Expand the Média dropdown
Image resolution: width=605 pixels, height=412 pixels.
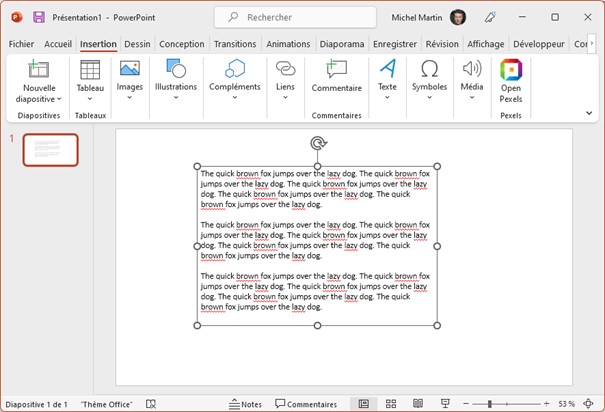coord(472,99)
